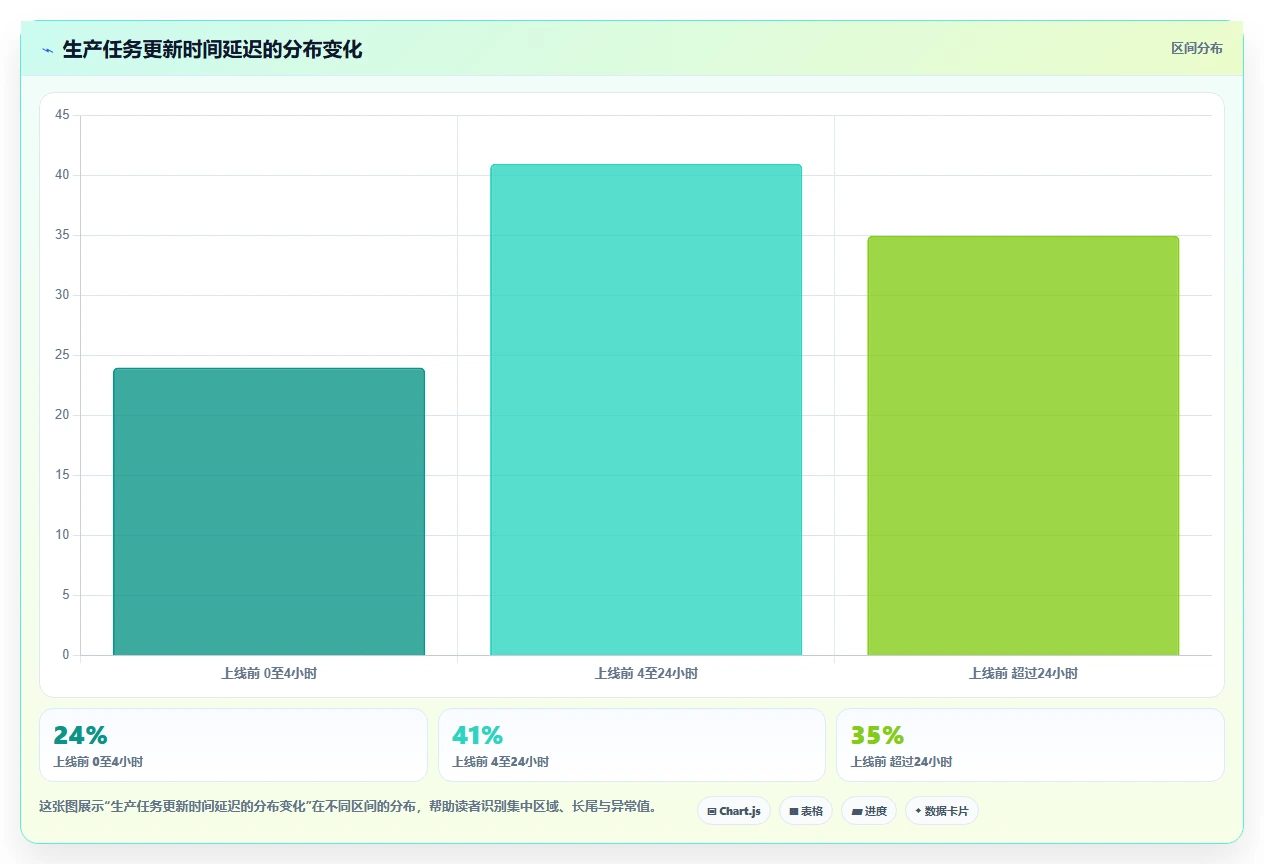
Task: Click the turquoise bar for 上线前 4至24小时
Action: coord(646,410)
